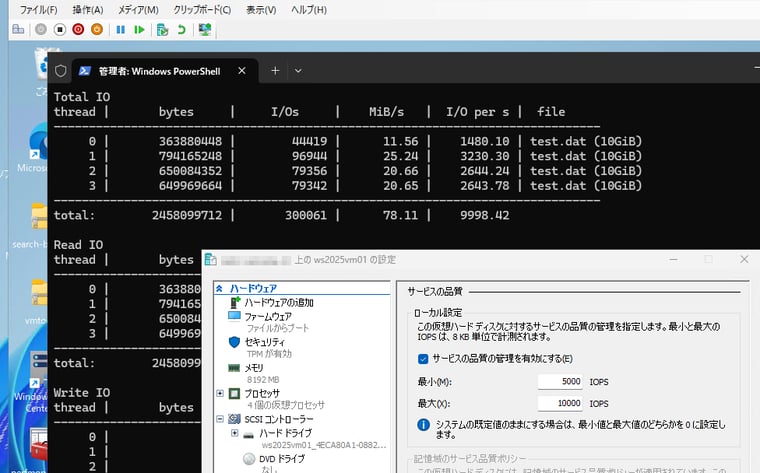Click the ハードウェアの追加 icon

[235, 302]
